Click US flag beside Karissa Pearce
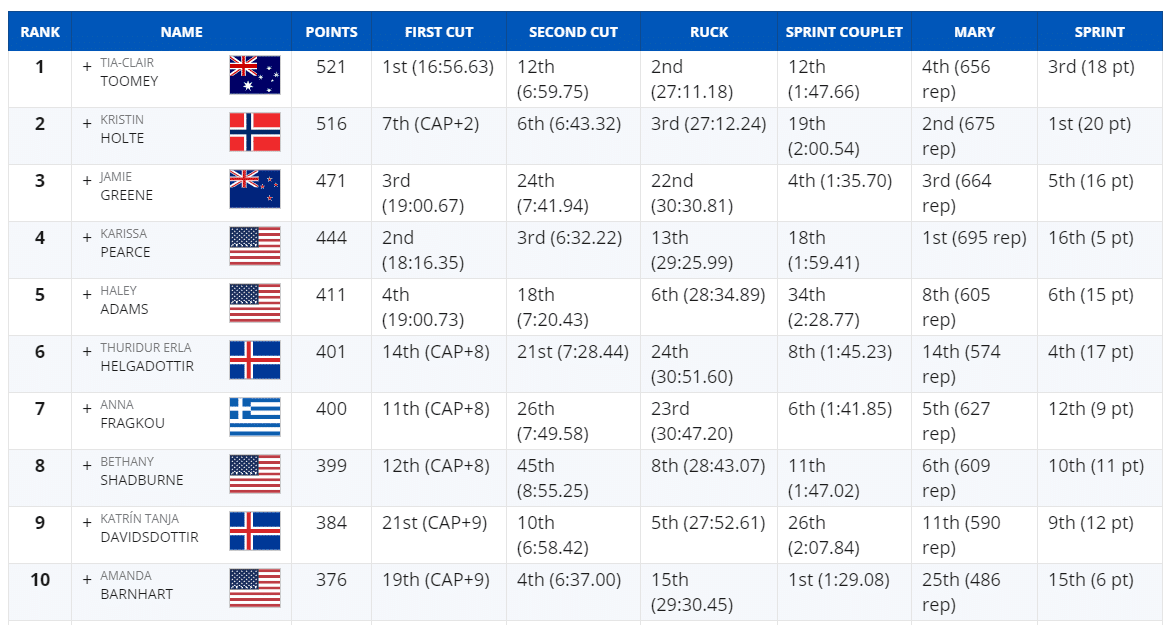Screen dimensions: 1168x625 coord(255,246)
